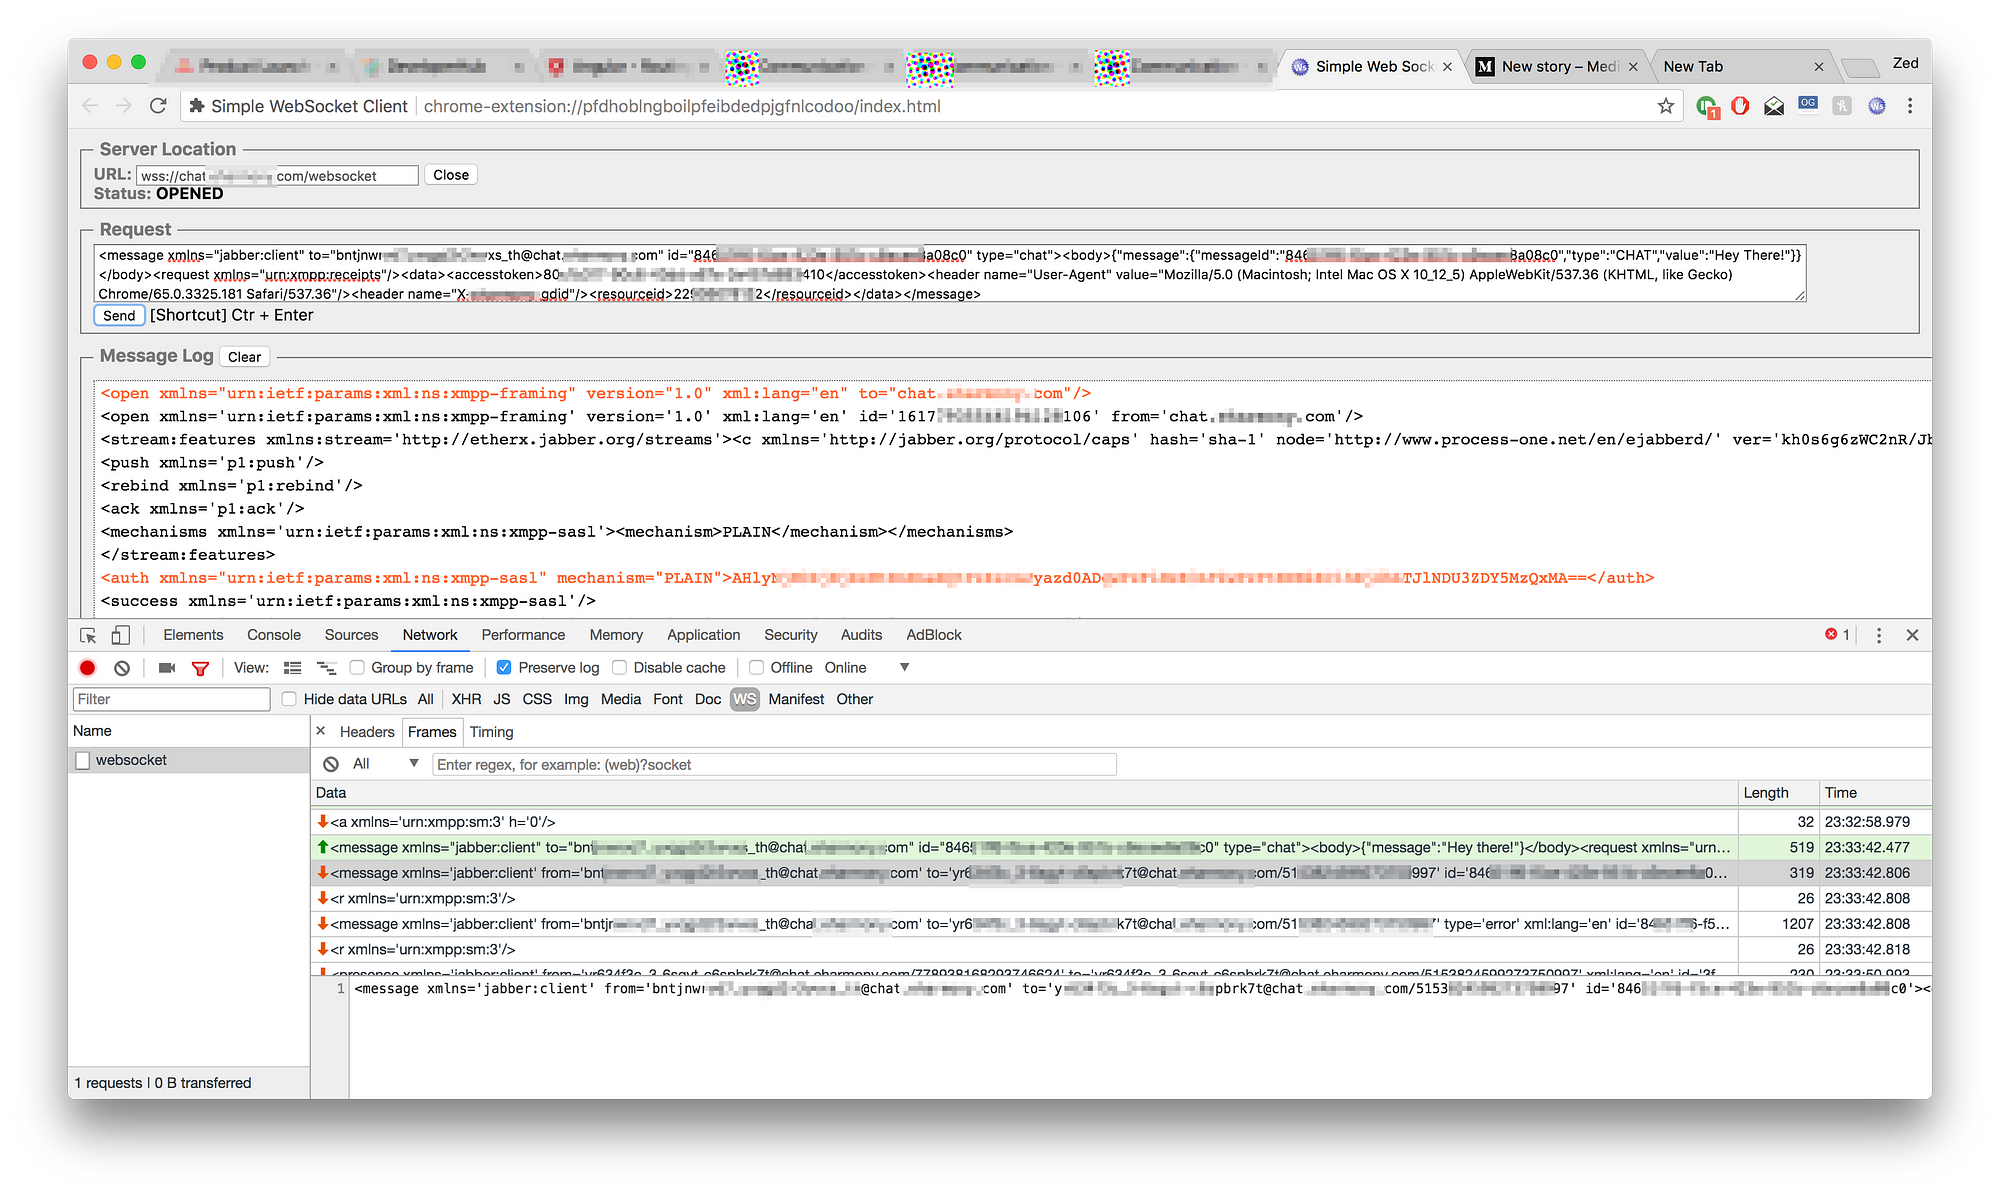The image size is (2000, 1196).
Task: Click the red record network log icon
Action: tap(88, 668)
